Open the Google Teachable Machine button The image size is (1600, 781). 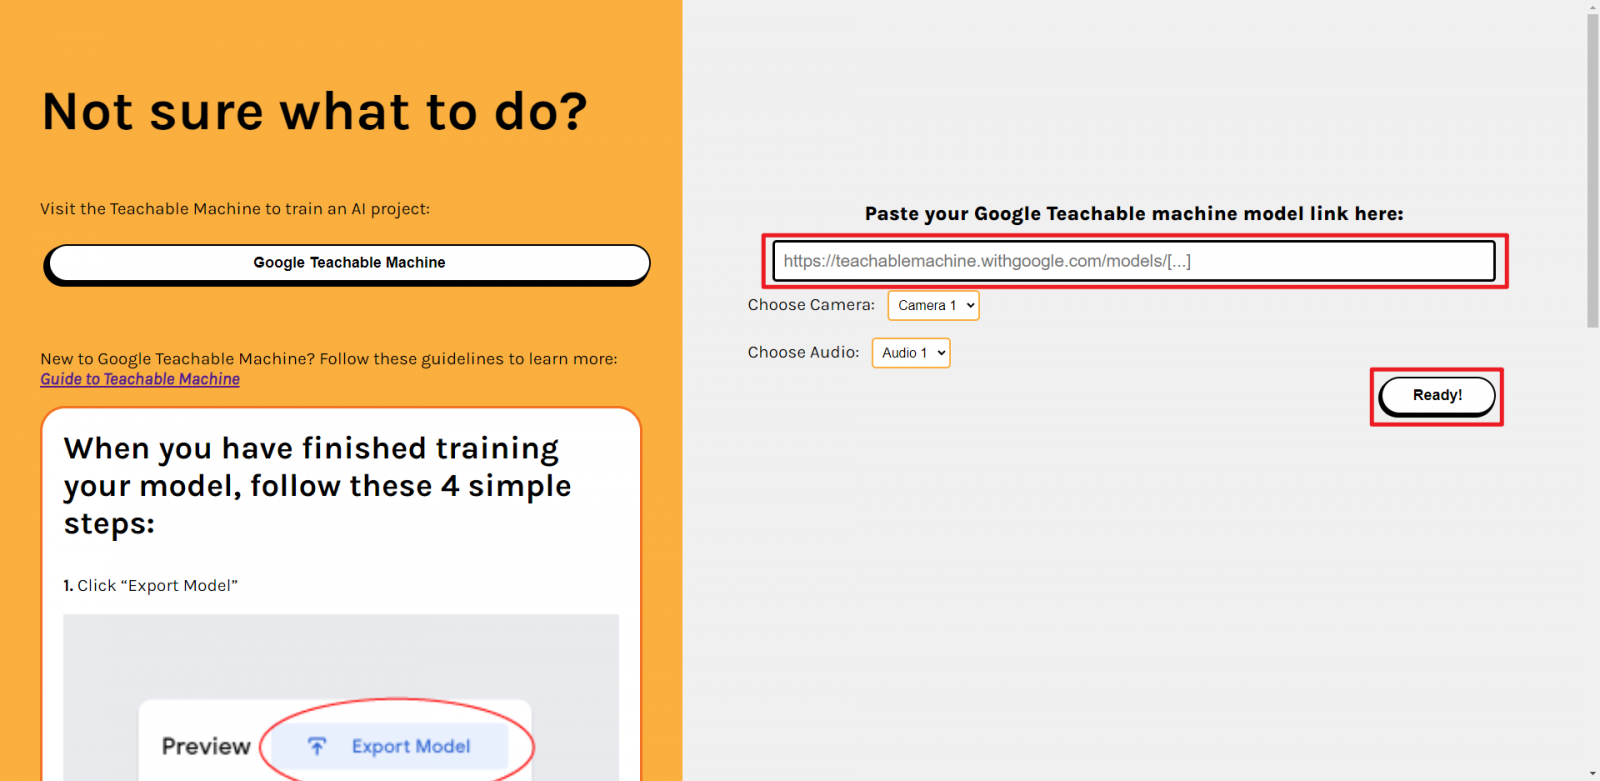[x=347, y=263]
